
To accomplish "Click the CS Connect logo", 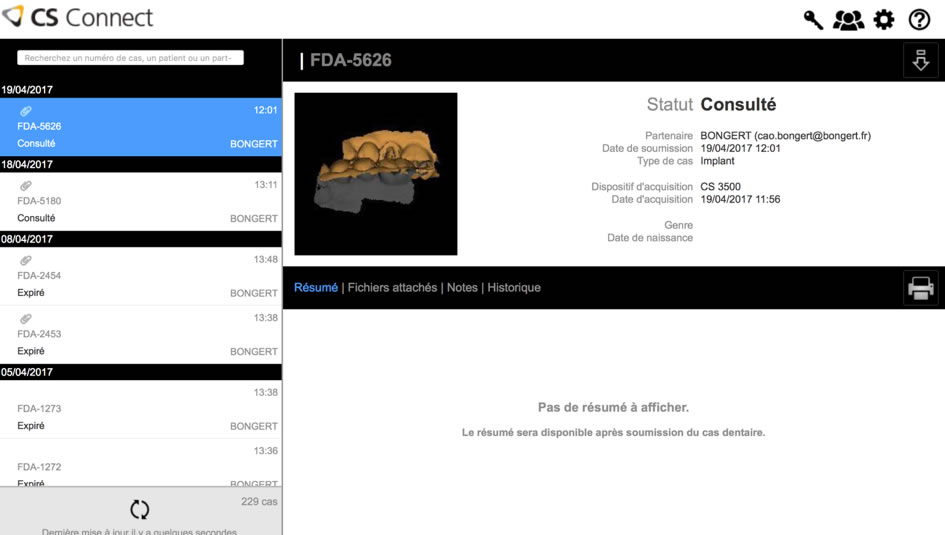I will click(78, 18).
